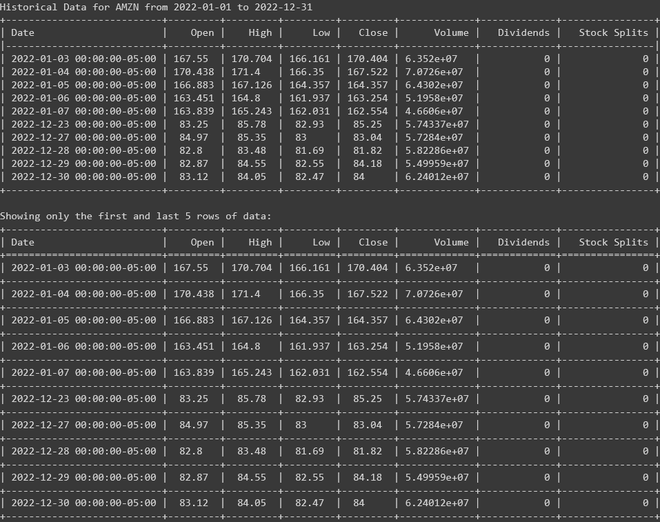The width and height of the screenshot is (660, 522).
Task: Click High 167.126 in the 'Showing only' table
Action: [x=252, y=320]
